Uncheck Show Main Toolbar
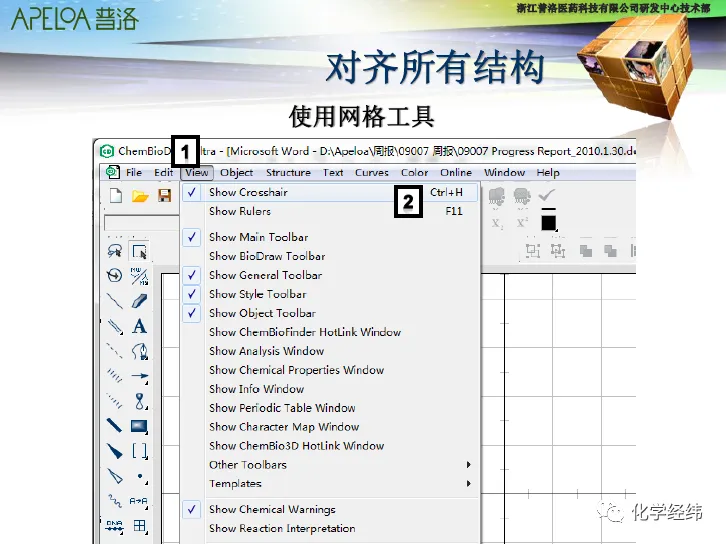Viewport: 726px width, 544px height. 329,237
